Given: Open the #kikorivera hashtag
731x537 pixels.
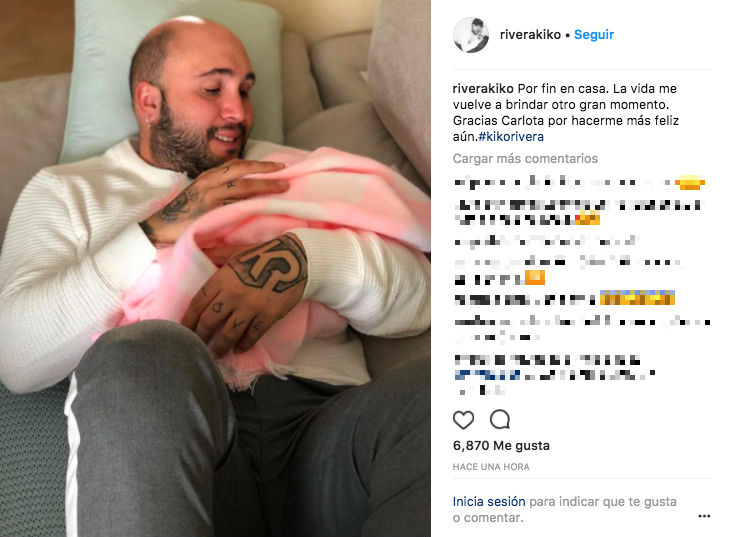Looking at the screenshot, I should tap(511, 137).
